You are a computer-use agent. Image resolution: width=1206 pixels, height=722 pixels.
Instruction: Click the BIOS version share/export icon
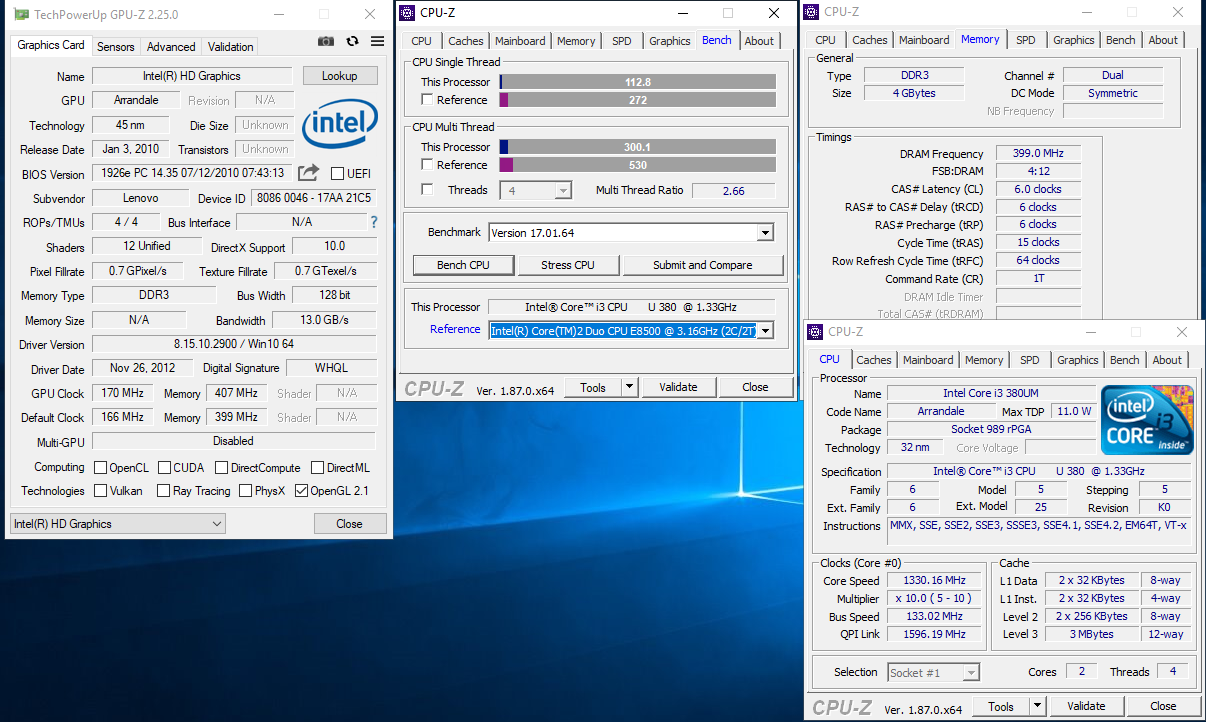(309, 172)
